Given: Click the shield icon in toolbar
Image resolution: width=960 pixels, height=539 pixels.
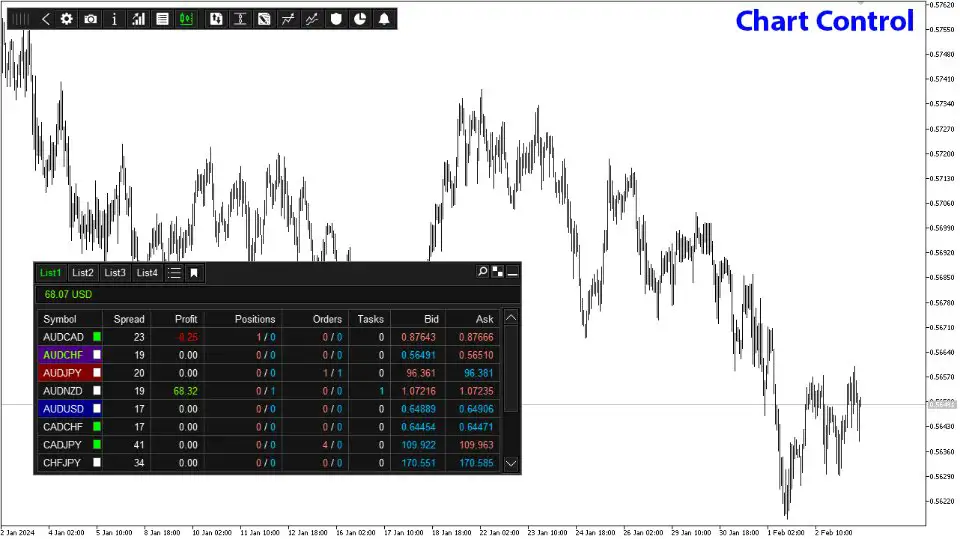Looking at the screenshot, I should (337, 19).
